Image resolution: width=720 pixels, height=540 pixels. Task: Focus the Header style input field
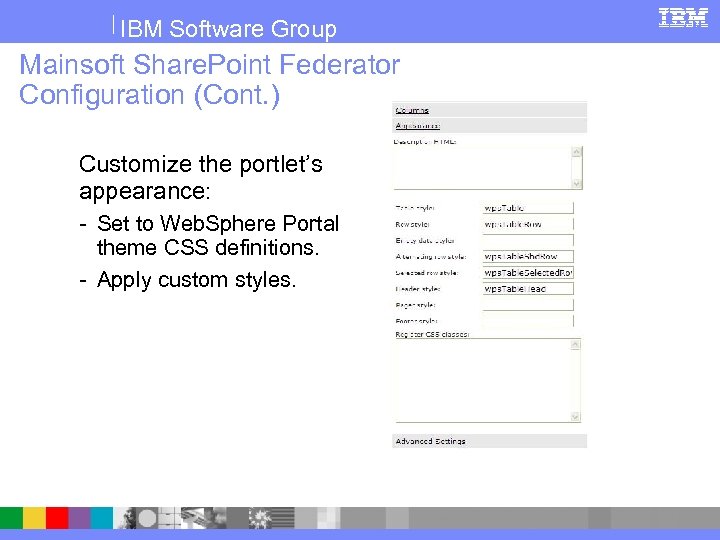528,288
